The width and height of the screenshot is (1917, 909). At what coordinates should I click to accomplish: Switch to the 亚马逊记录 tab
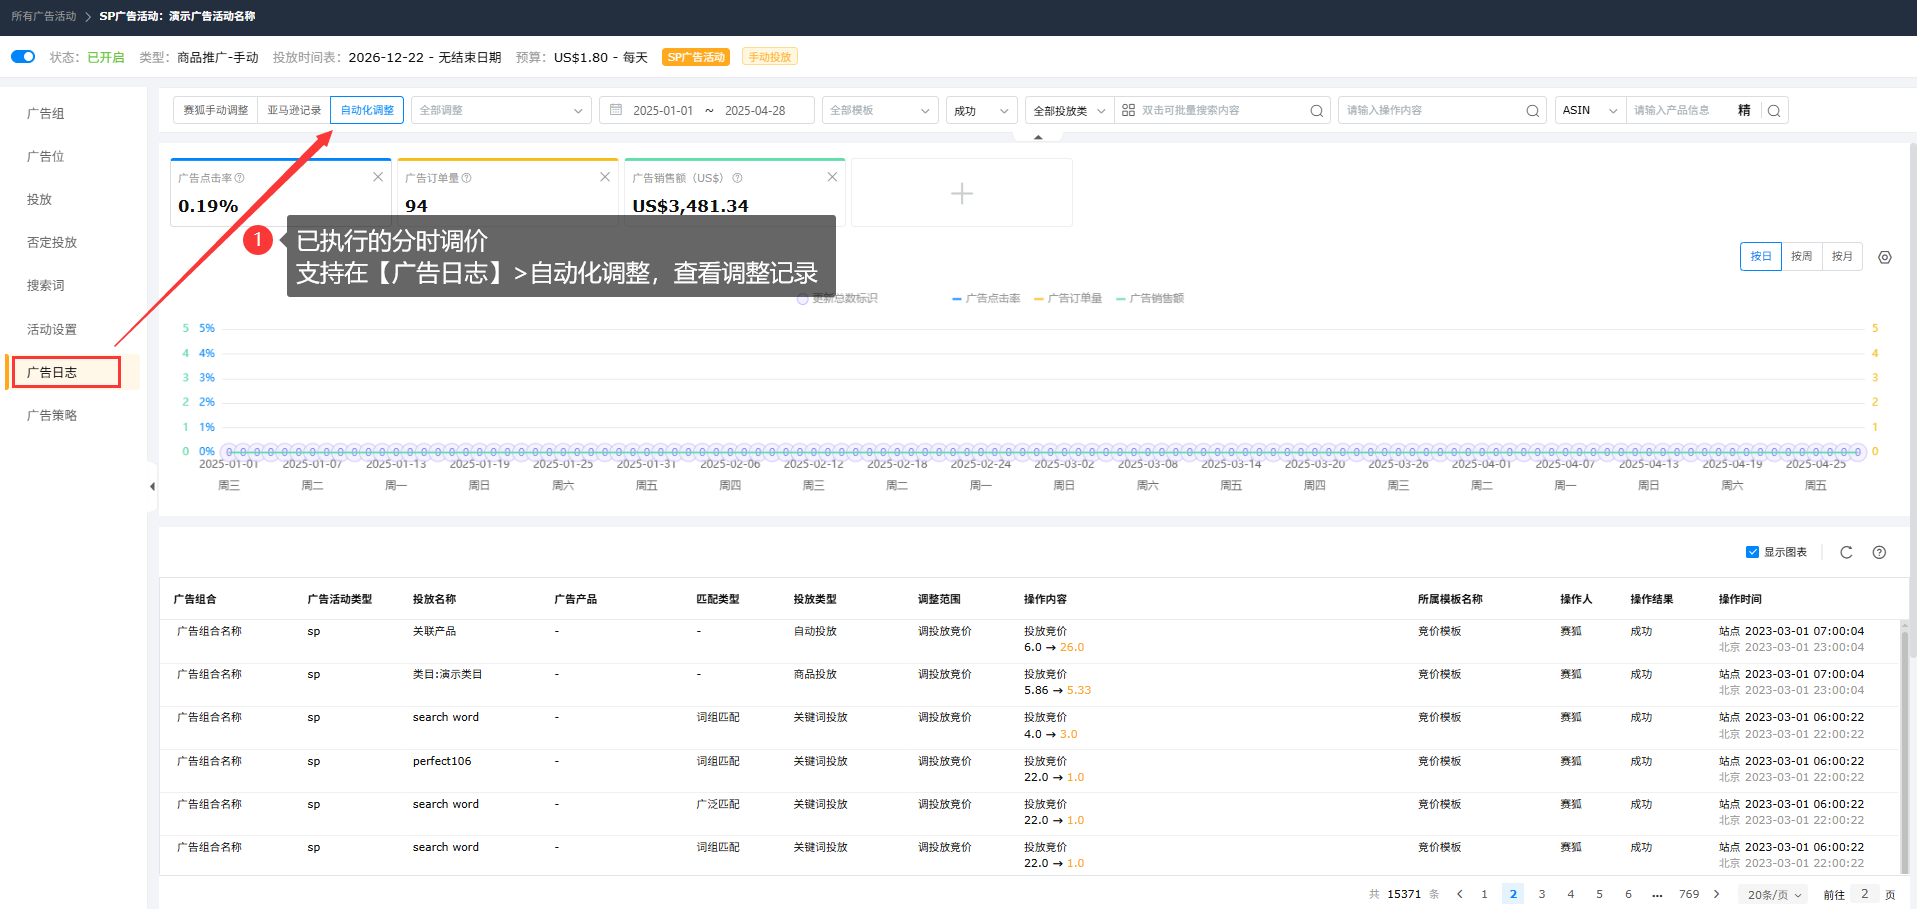click(294, 110)
